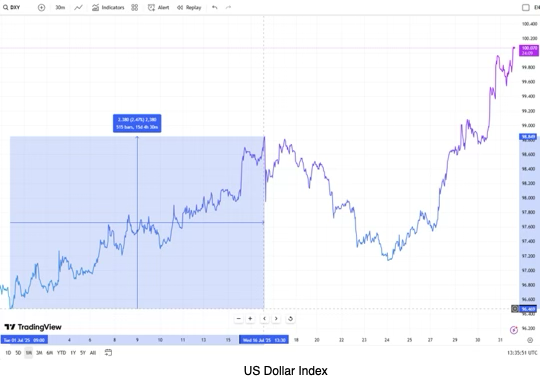Change the chart style via line icon
The width and height of the screenshot is (540, 386).
[x=79, y=8]
